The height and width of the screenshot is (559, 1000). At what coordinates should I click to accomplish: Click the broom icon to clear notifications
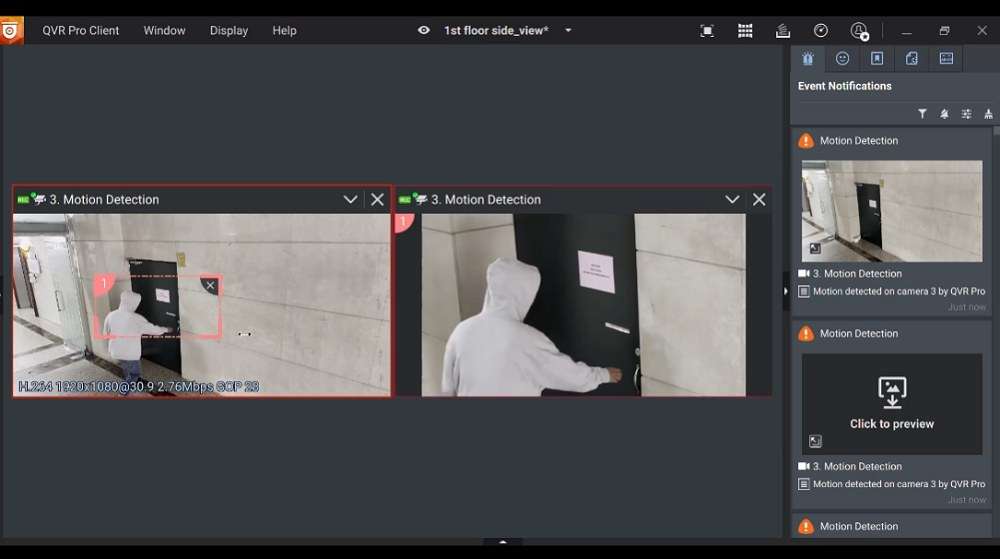click(x=988, y=114)
